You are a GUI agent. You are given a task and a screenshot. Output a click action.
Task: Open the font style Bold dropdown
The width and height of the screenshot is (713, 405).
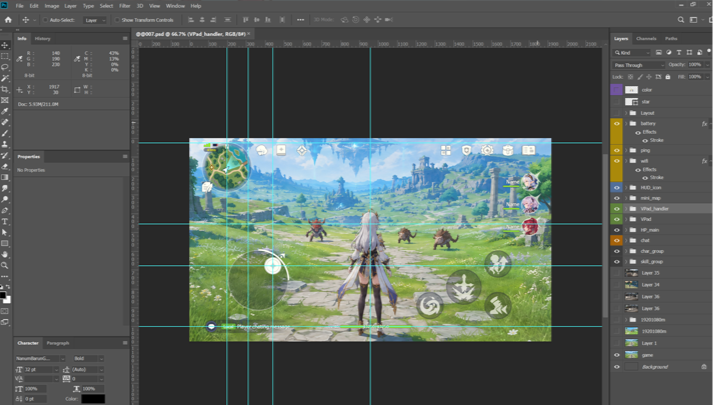(x=87, y=358)
